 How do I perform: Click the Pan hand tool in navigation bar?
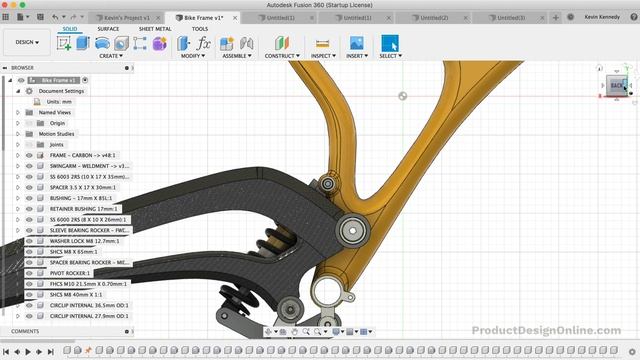click(295, 331)
